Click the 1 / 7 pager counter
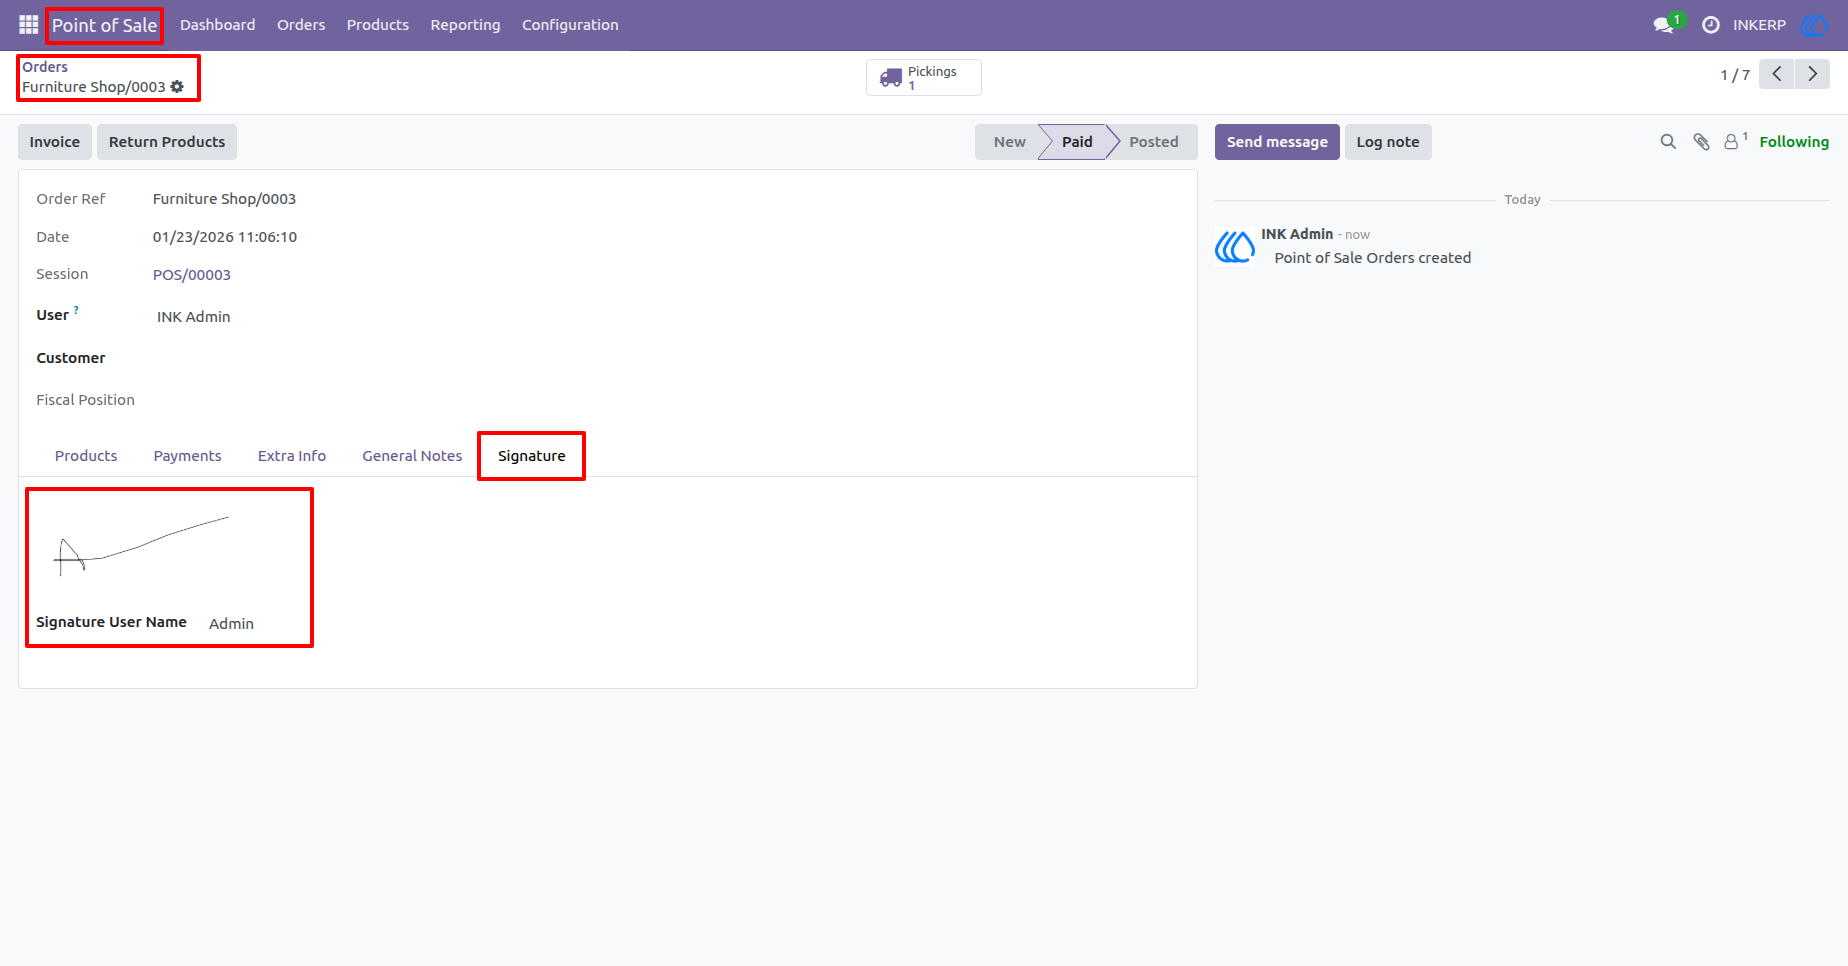1848x966 pixels. click(x=1735, y=75)
